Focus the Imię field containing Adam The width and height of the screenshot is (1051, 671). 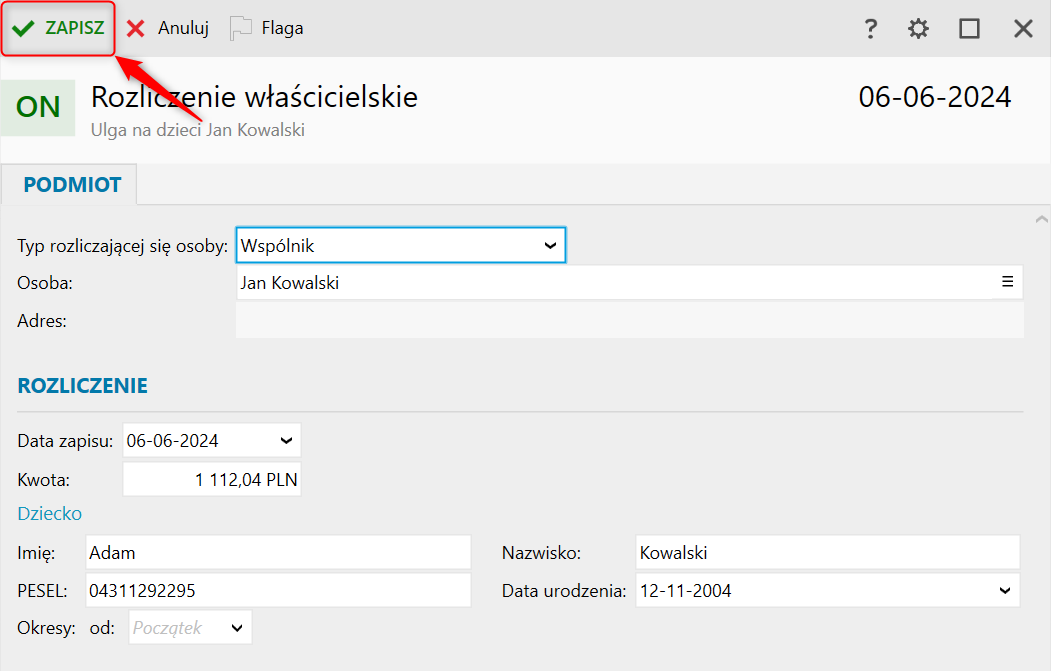(277, 552)
